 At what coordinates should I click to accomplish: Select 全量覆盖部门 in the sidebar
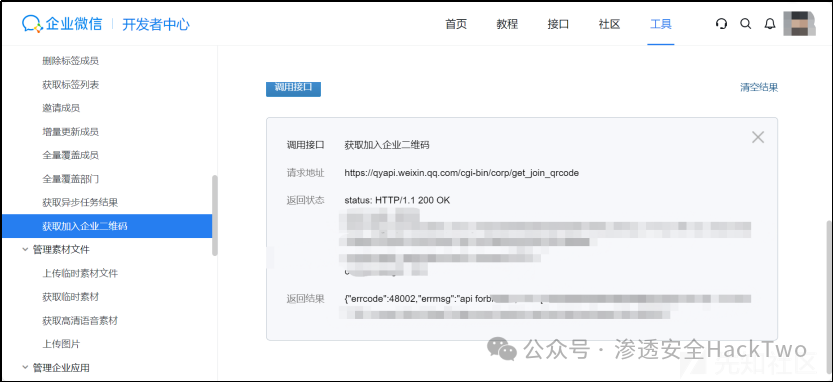(71, 179)
